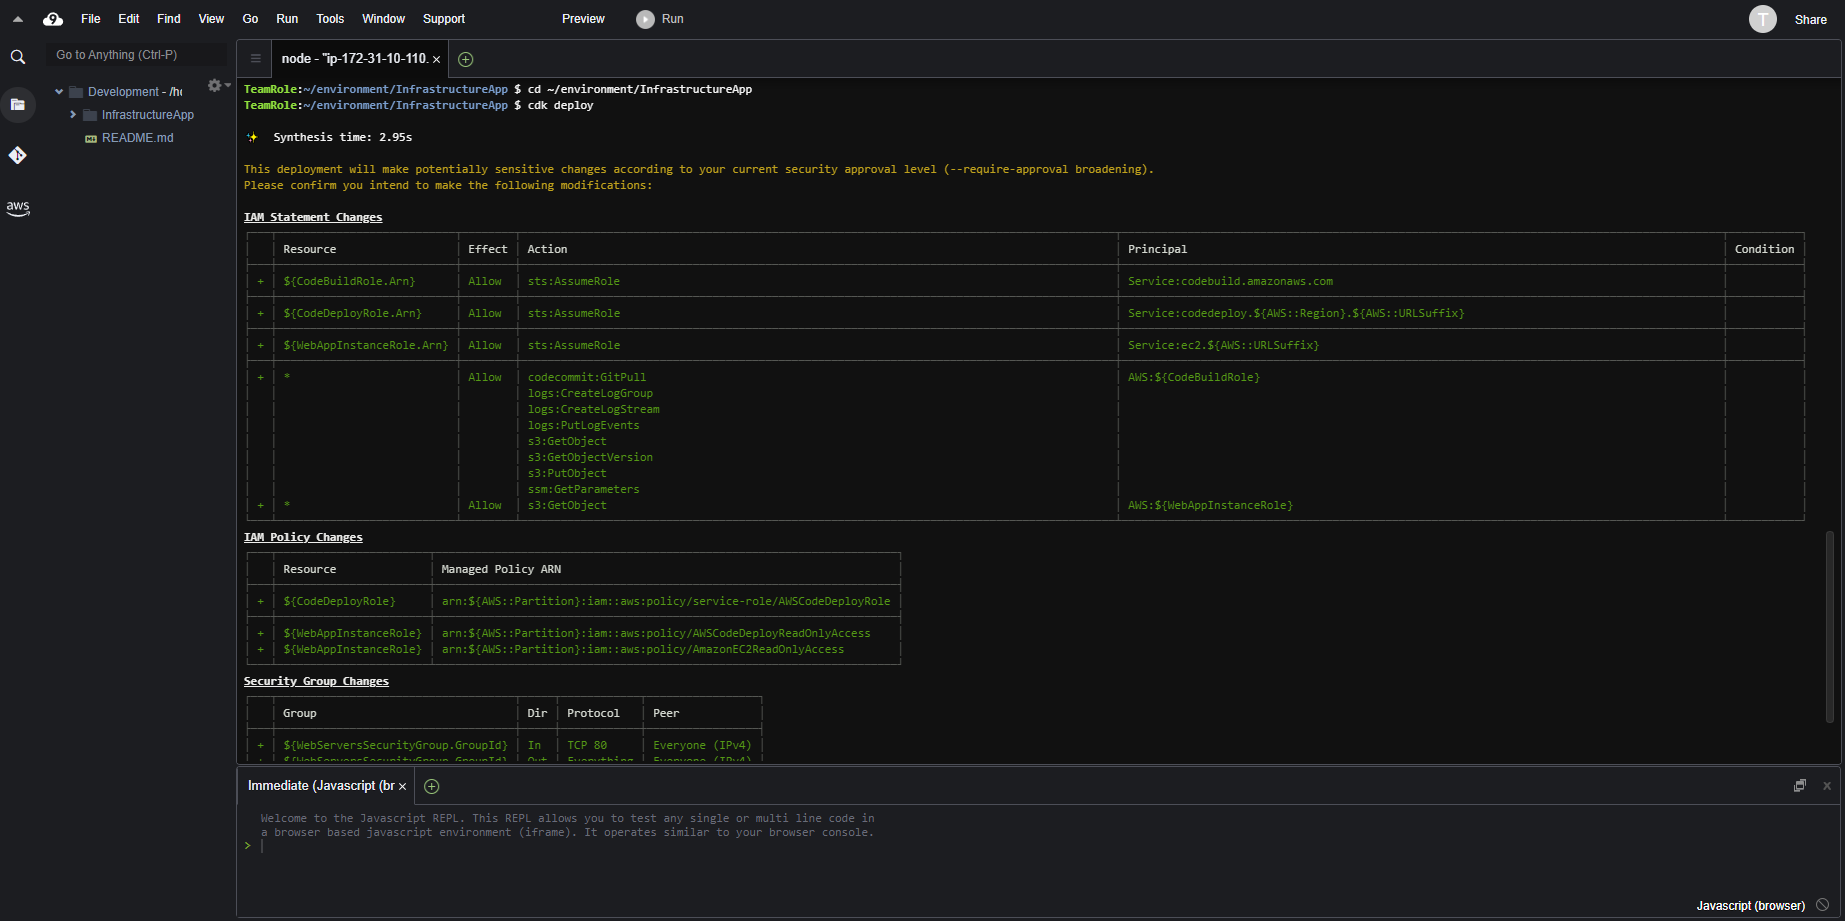Viewport: 1845px width, 921px height.
Task: Open the Source Control git icon
Action: click(x=18, y=155)
